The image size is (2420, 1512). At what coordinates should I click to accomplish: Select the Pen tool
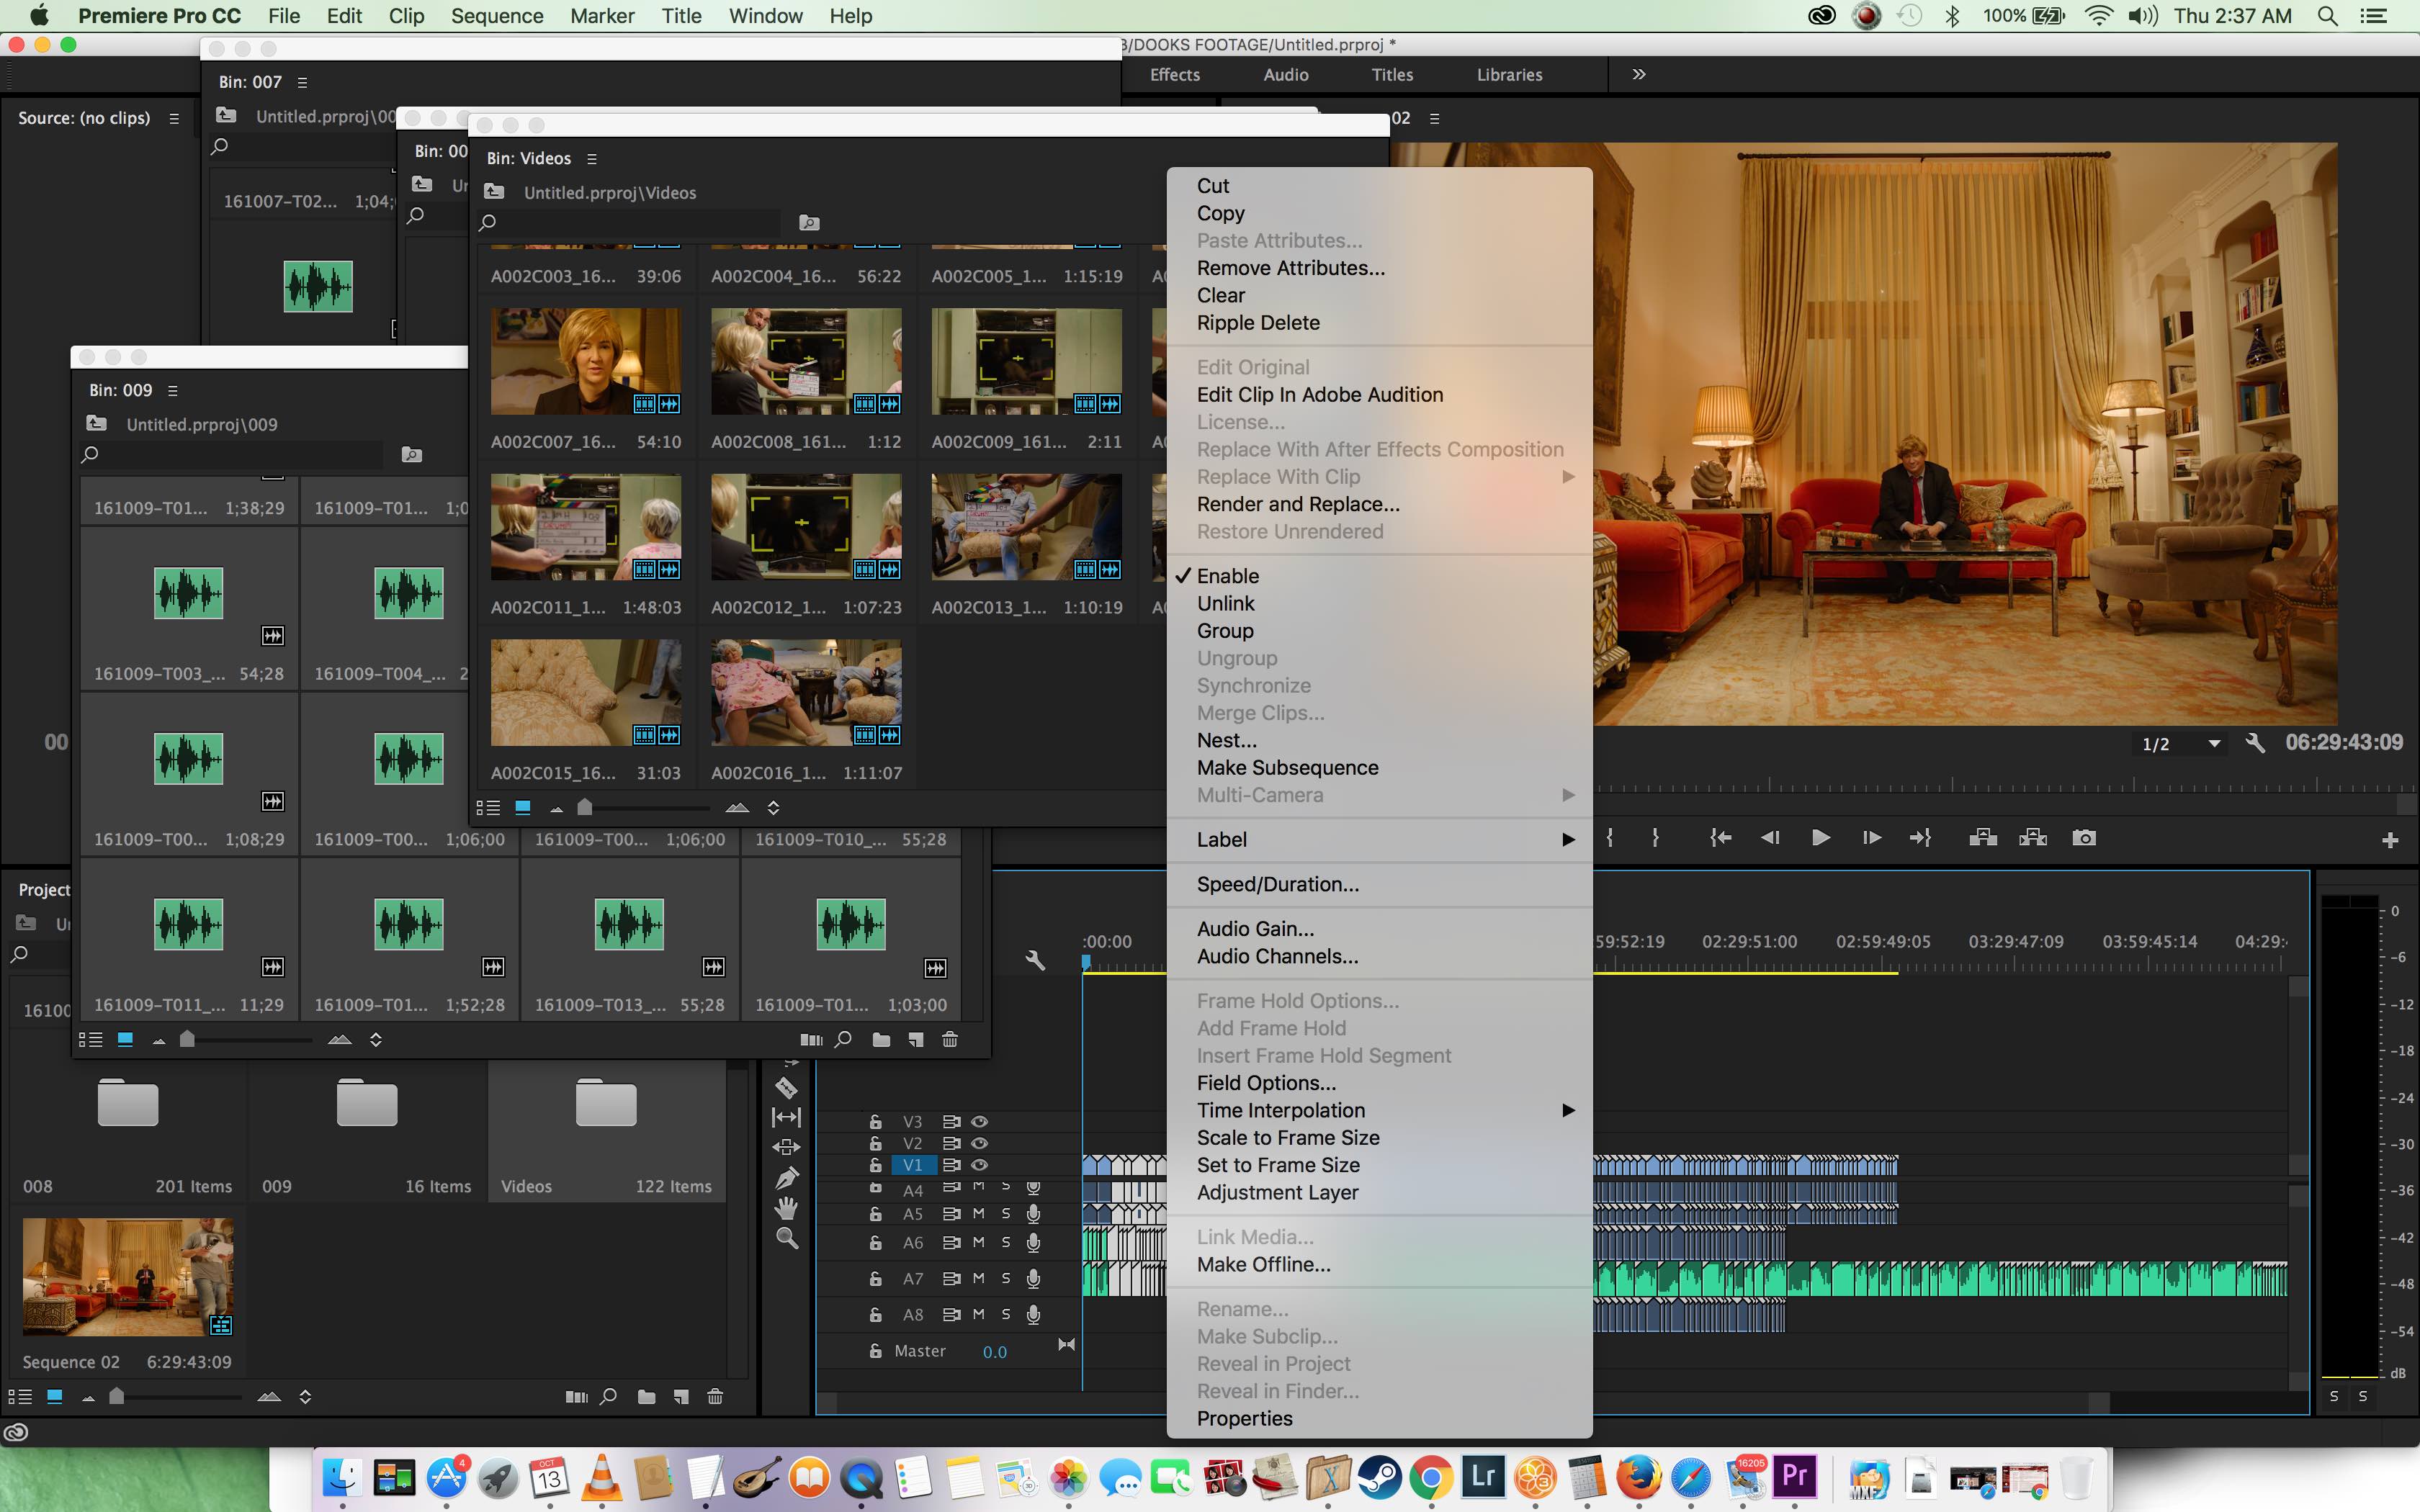pos(787,1178)
